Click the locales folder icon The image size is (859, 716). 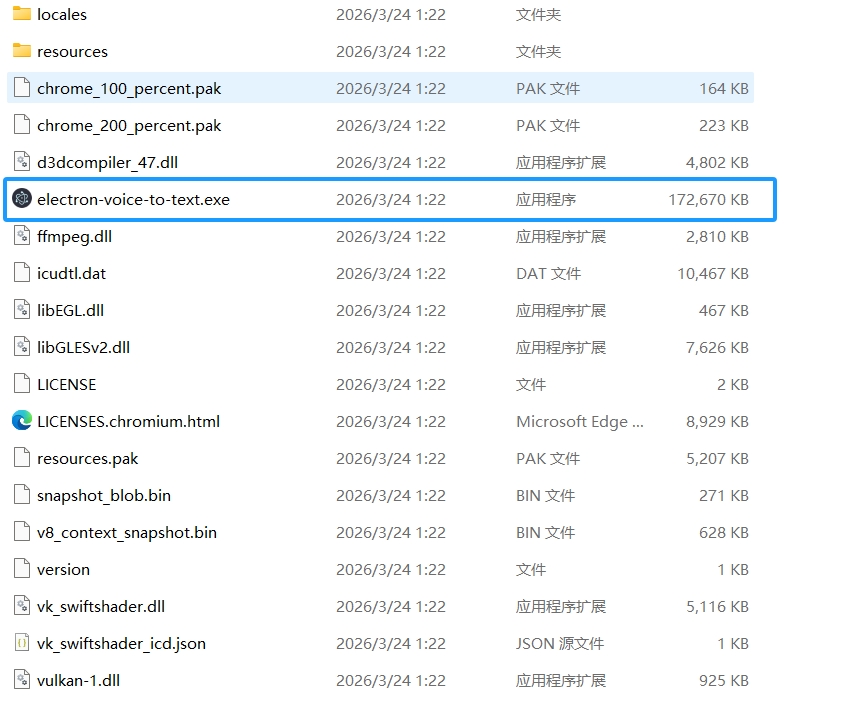coord(22,14)
